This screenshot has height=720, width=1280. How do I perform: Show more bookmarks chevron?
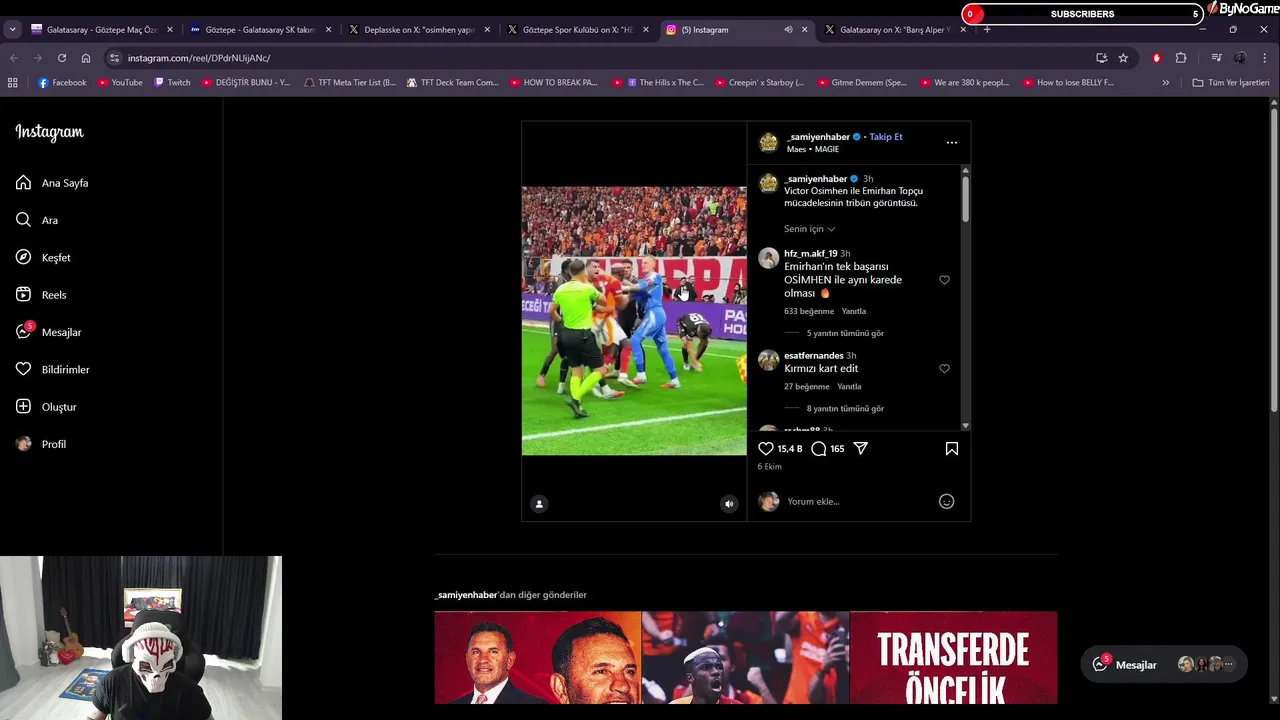click(x=1165, y=83)
